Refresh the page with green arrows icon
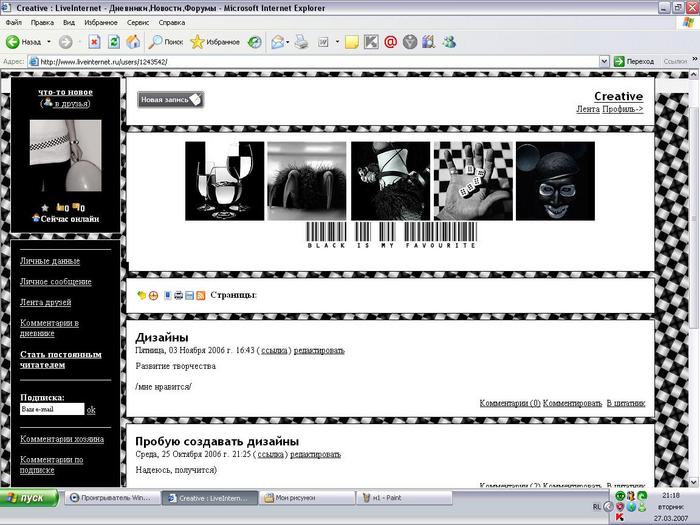 pos(114,42)
